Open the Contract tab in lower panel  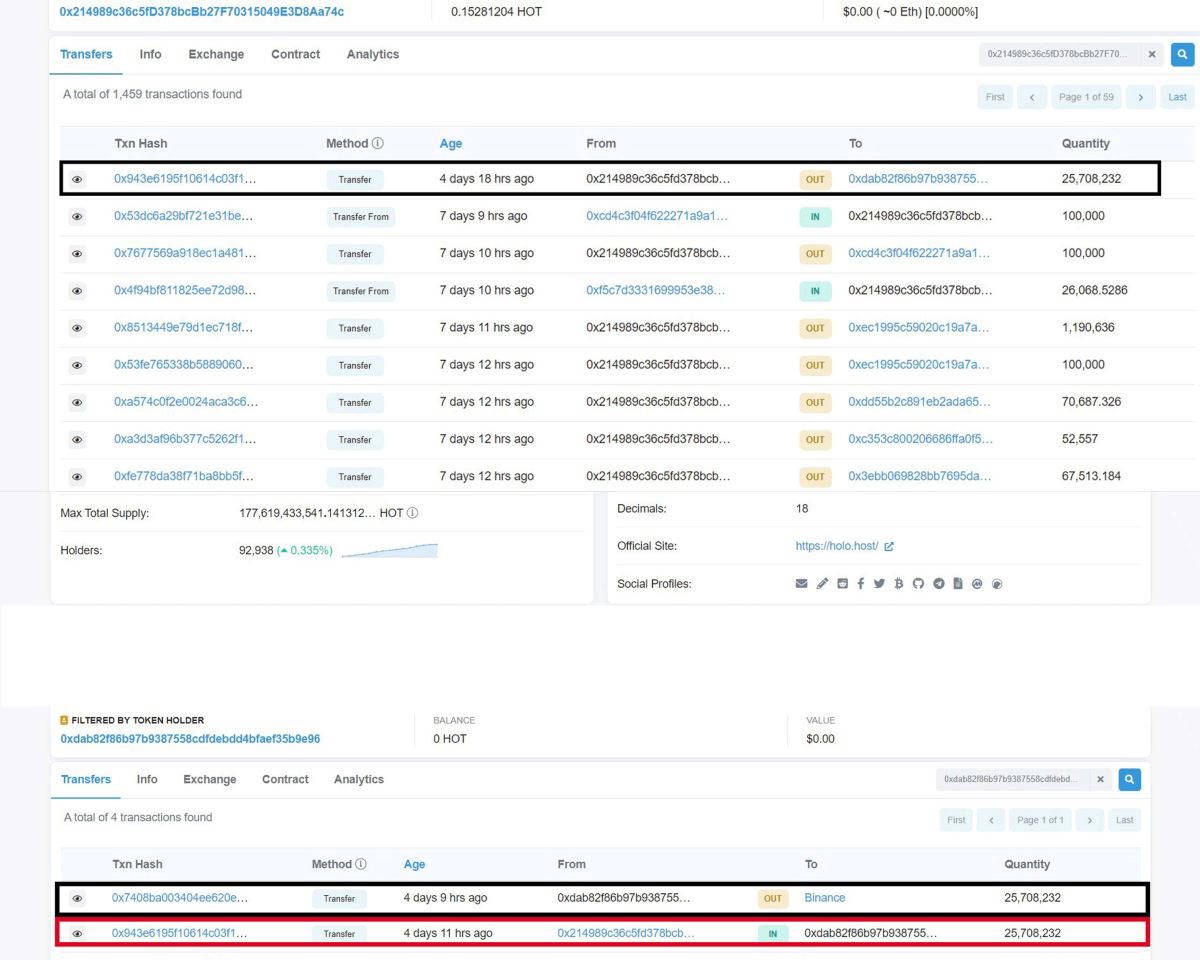tap(285, 780)
